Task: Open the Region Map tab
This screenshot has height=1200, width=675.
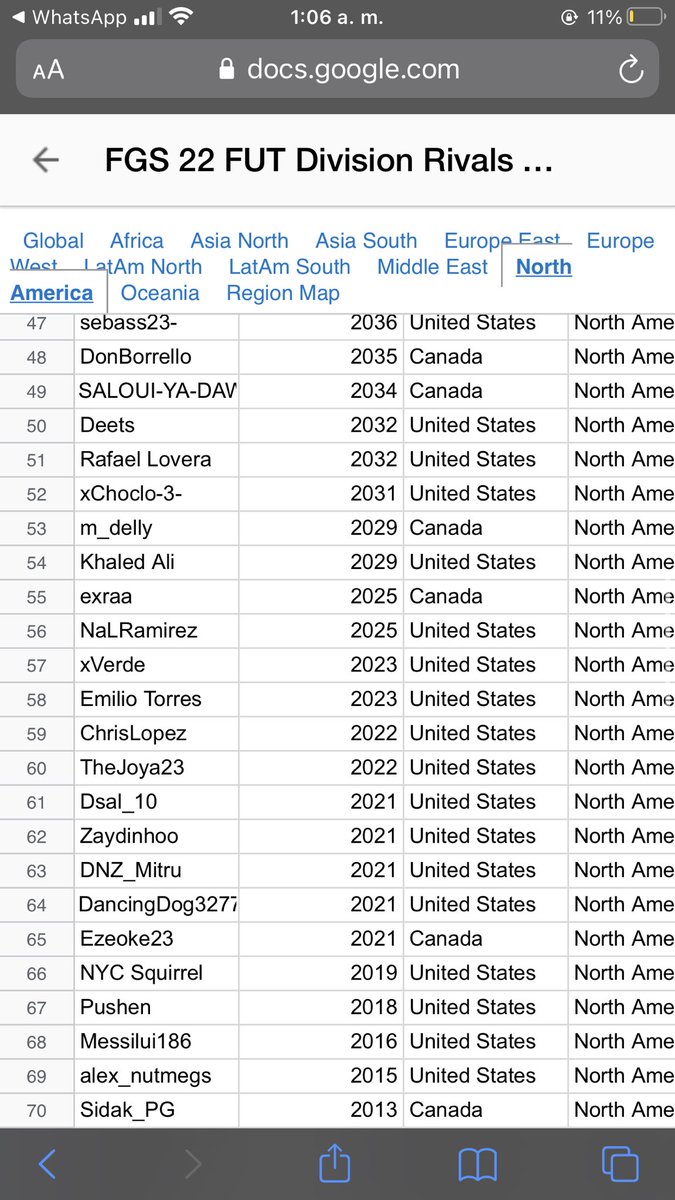Action: 283,293
